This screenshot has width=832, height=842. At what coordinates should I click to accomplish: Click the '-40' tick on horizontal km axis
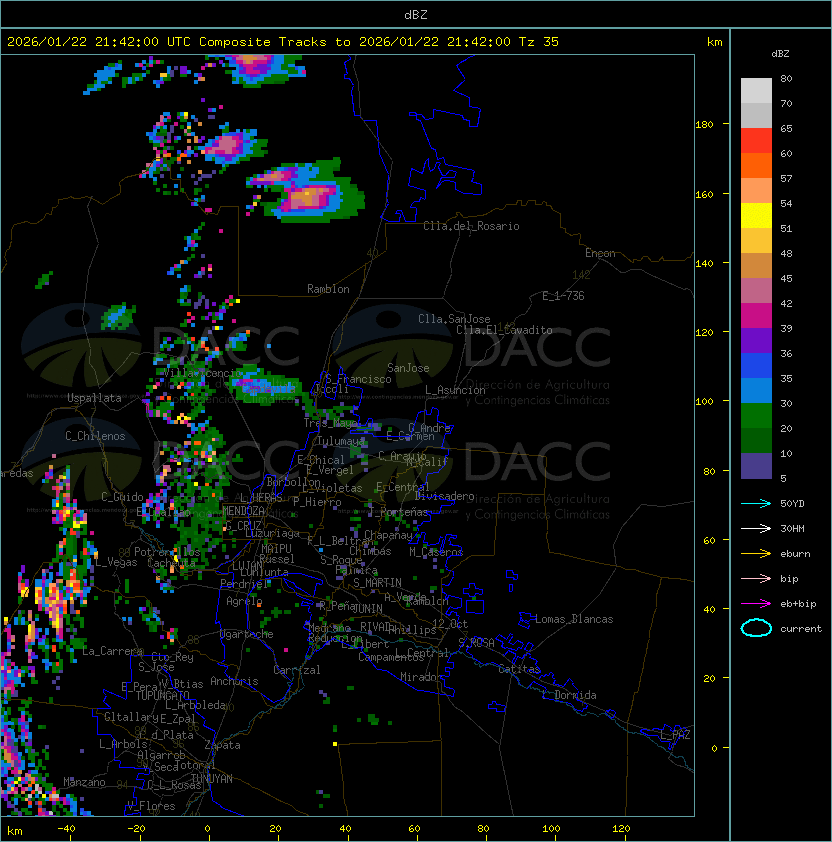(x=66, y=829)
